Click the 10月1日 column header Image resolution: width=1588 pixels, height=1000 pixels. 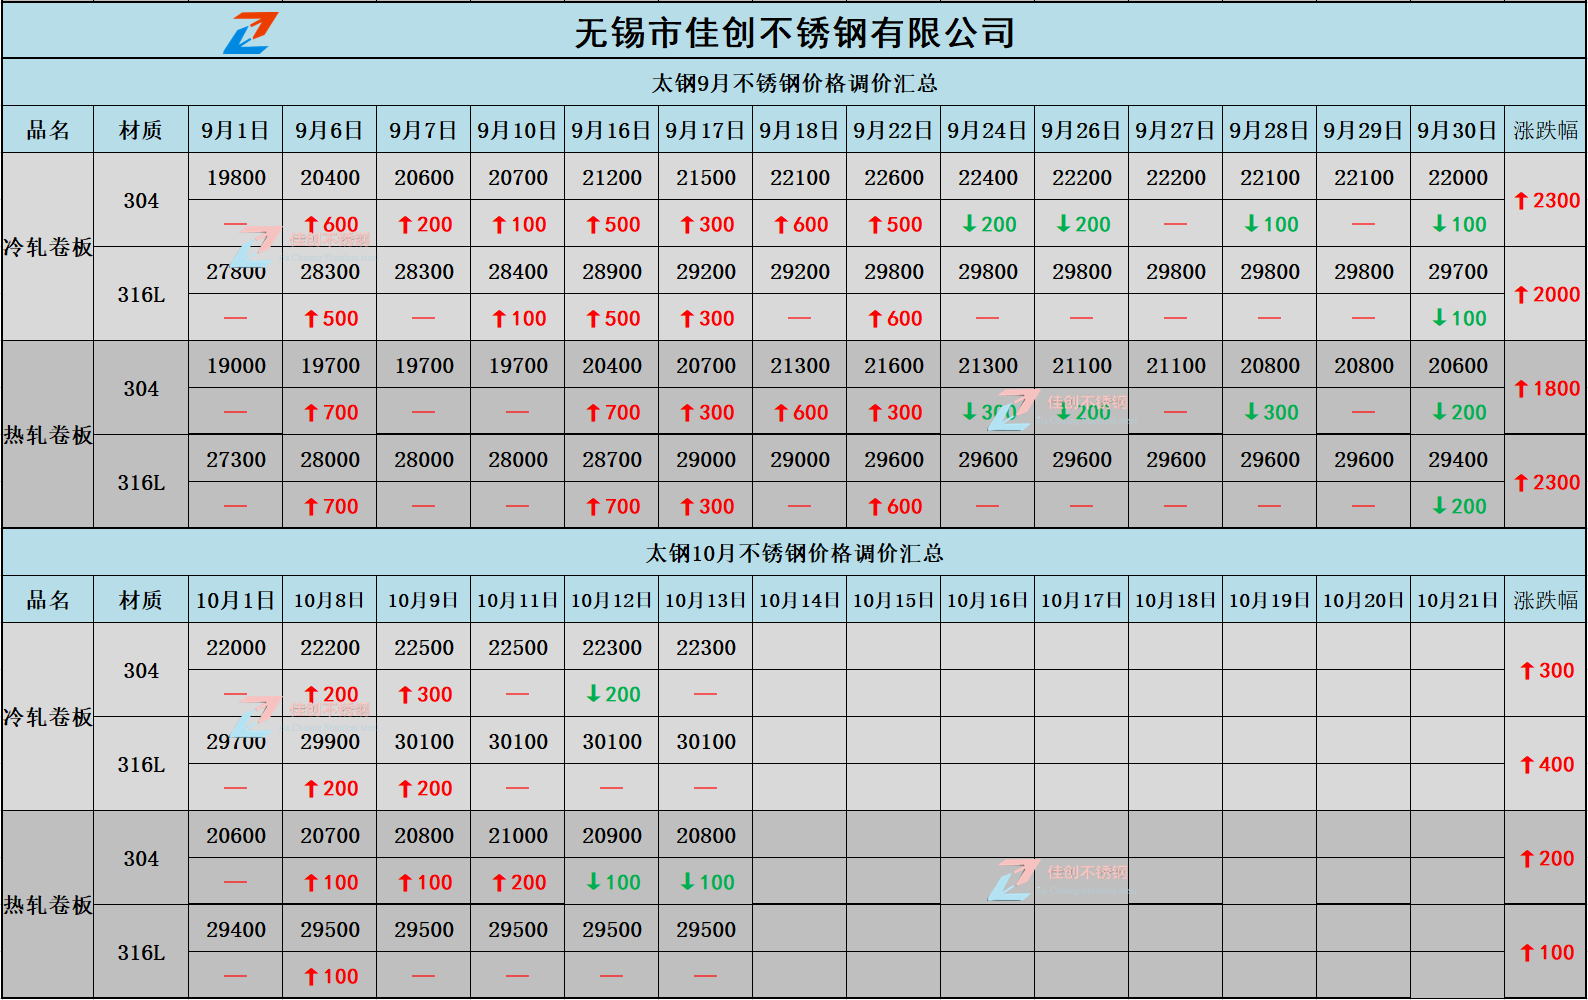pyautogui.click(x=236, y=600)
